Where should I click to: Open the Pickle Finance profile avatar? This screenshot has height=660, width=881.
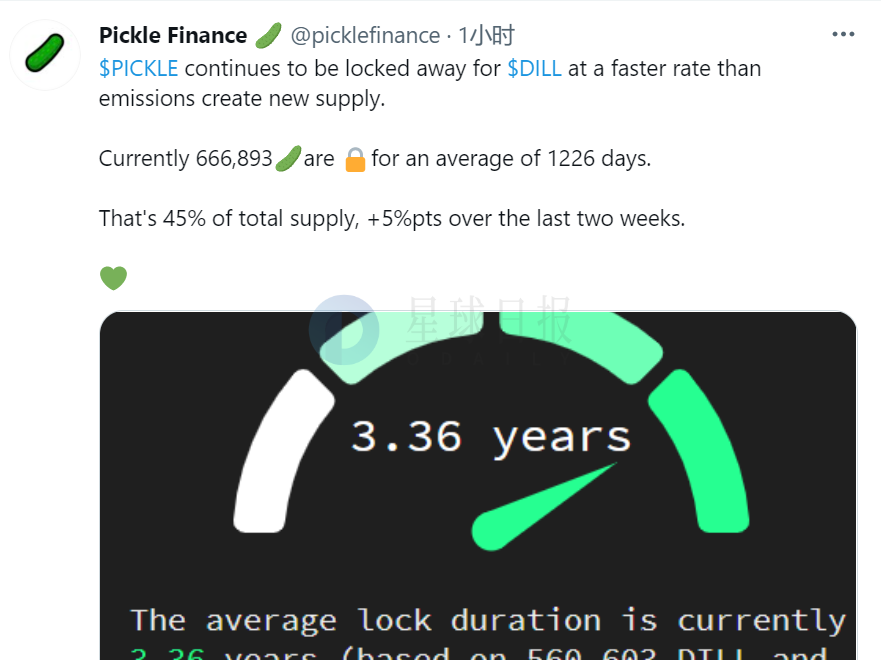tap(45, 54)
